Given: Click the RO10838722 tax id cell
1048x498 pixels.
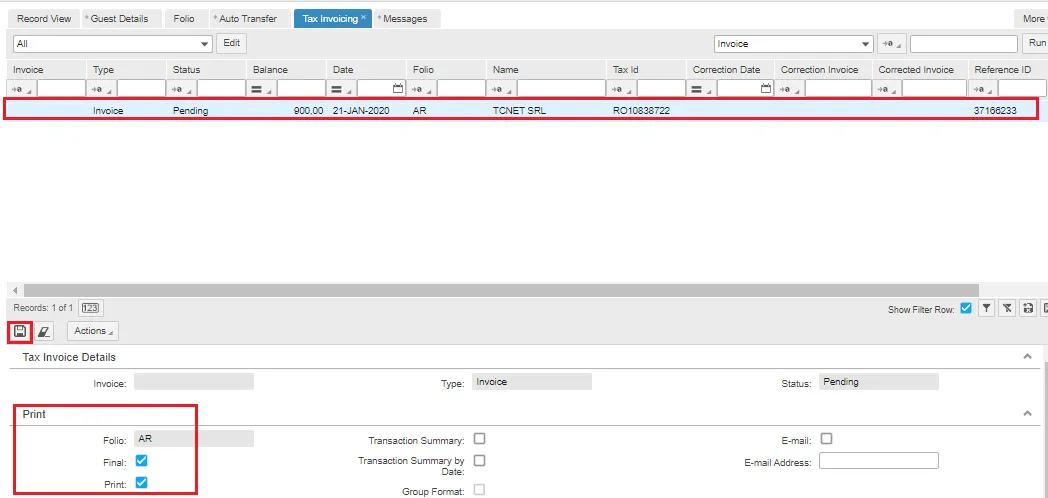Looking at the screenshot, I should click(x=641, y=111).
